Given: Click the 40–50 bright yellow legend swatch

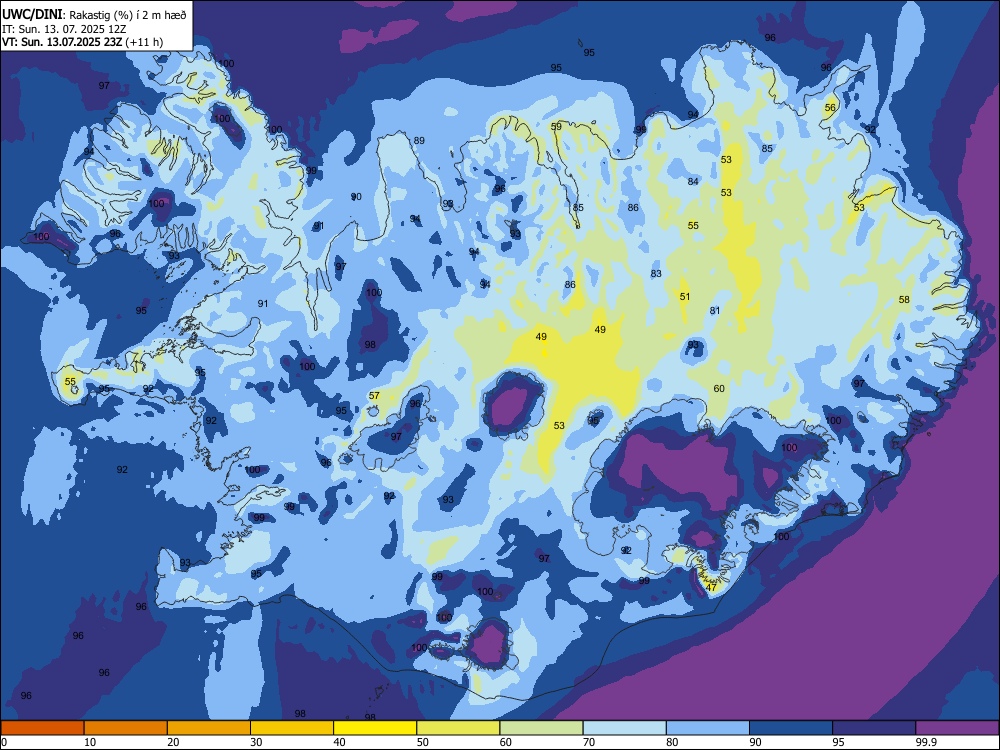Looking at the screenshot, I should 375,728.
